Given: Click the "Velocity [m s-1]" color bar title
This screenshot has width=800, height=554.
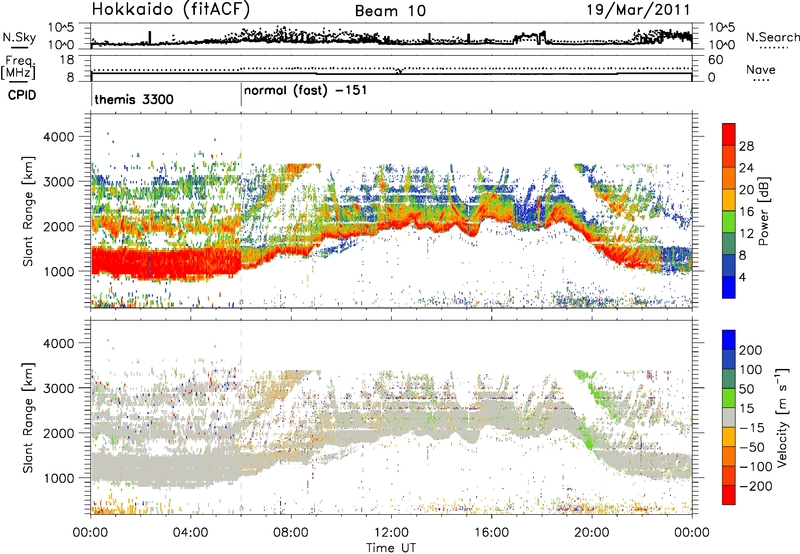Looking at the screenshot, I should pyautogui.click(x=783, y=417).
